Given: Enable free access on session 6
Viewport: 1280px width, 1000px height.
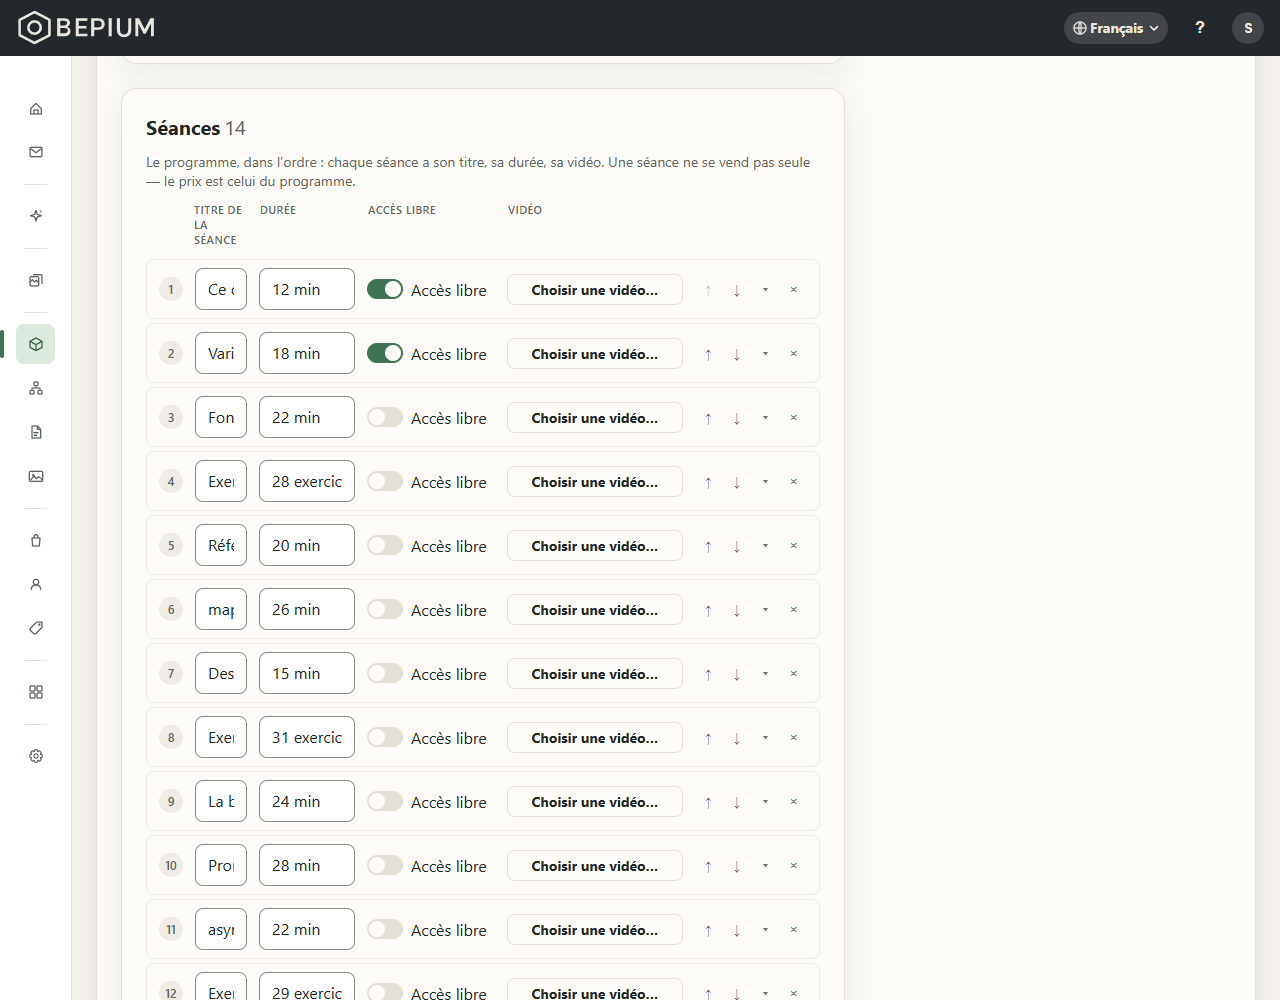Looking at the screenshot, I should click(385, 609).
